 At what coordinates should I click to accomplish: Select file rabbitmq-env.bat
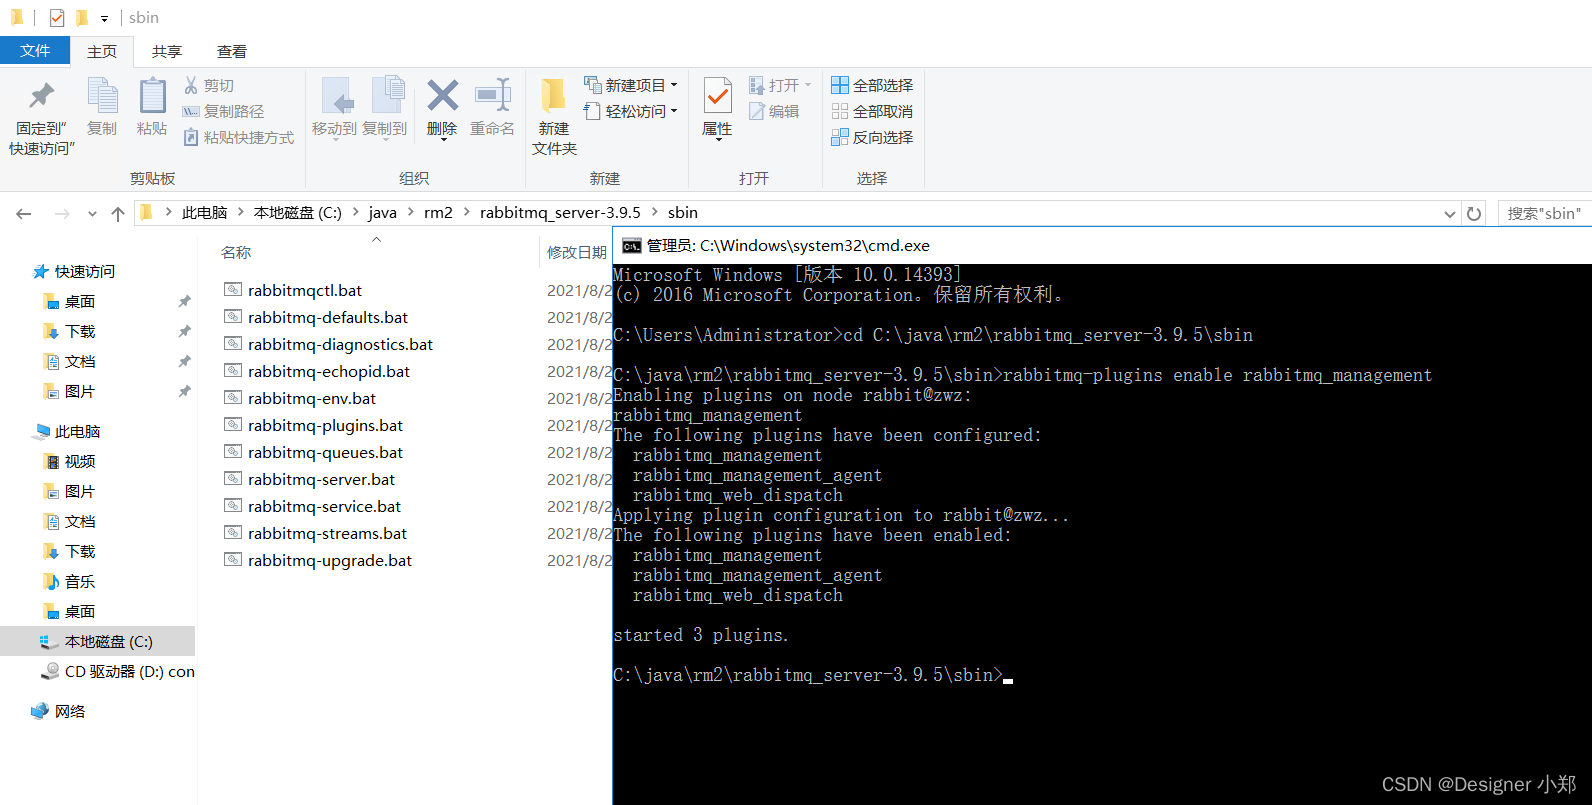pyautogui.click(x=312, y=399)
